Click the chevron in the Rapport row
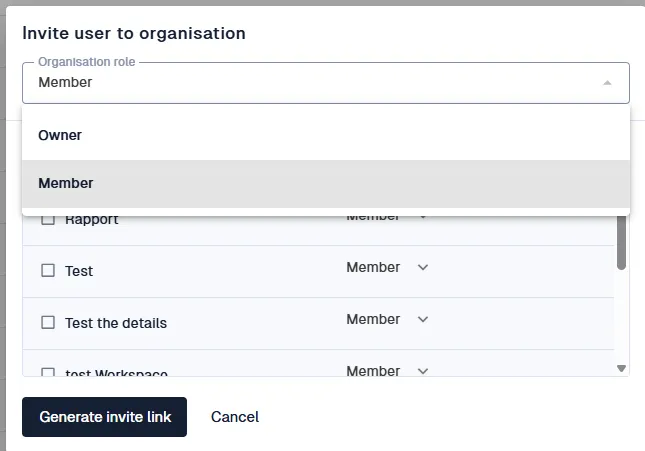Image resolution: width=645 pixels, height=451 pixels. 422,217
